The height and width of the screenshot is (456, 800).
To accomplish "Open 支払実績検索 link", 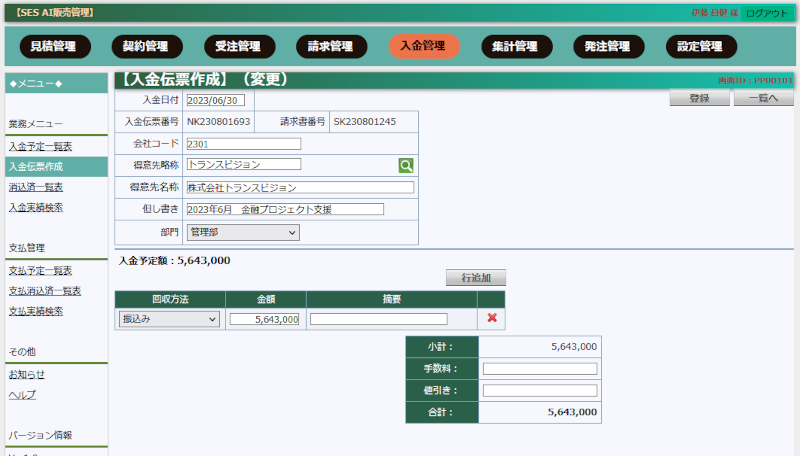I will [36, 311].
